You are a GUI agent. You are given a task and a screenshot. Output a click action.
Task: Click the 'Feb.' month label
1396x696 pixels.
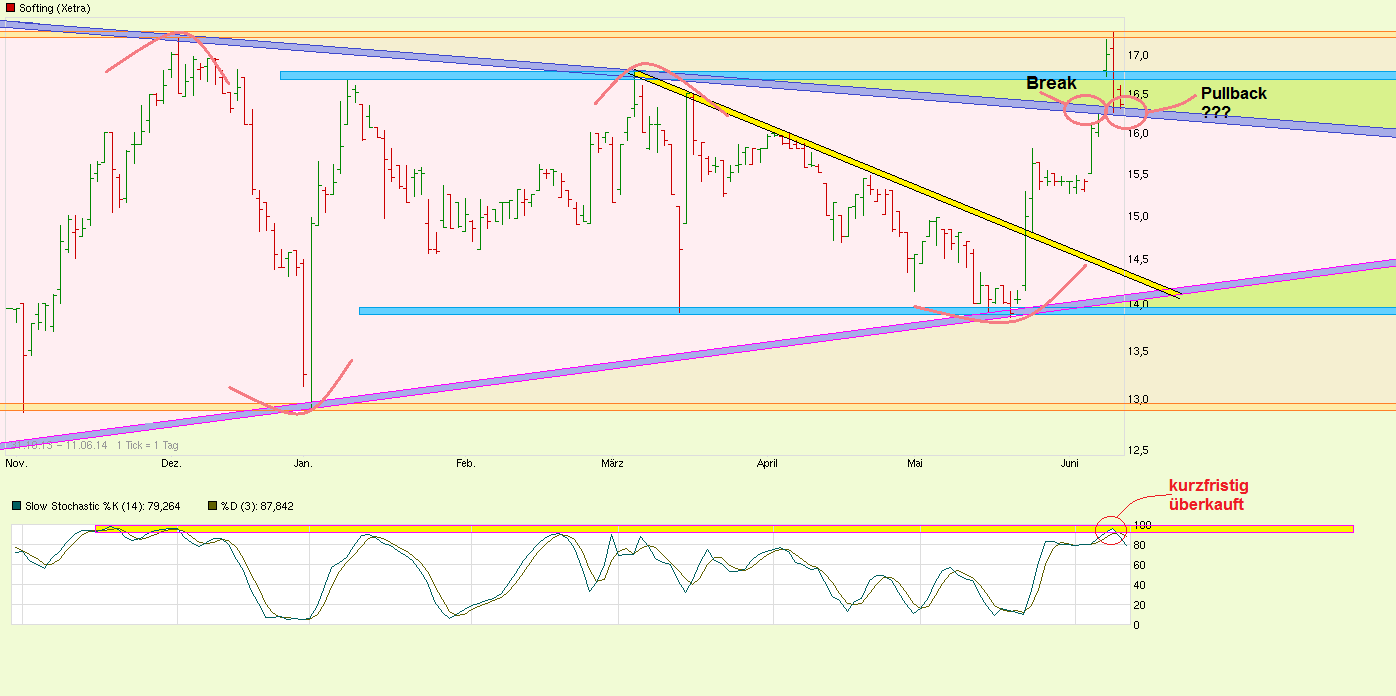click(x=465, y=464)
